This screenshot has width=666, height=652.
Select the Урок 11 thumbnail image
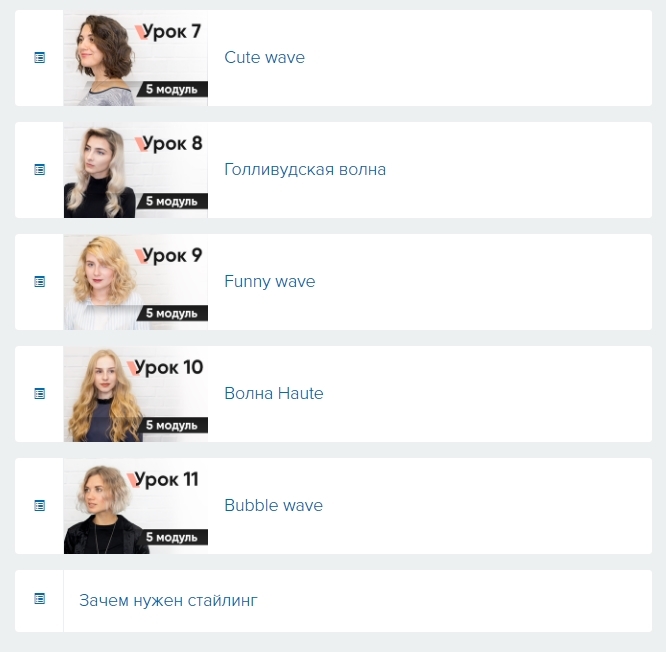136,506
